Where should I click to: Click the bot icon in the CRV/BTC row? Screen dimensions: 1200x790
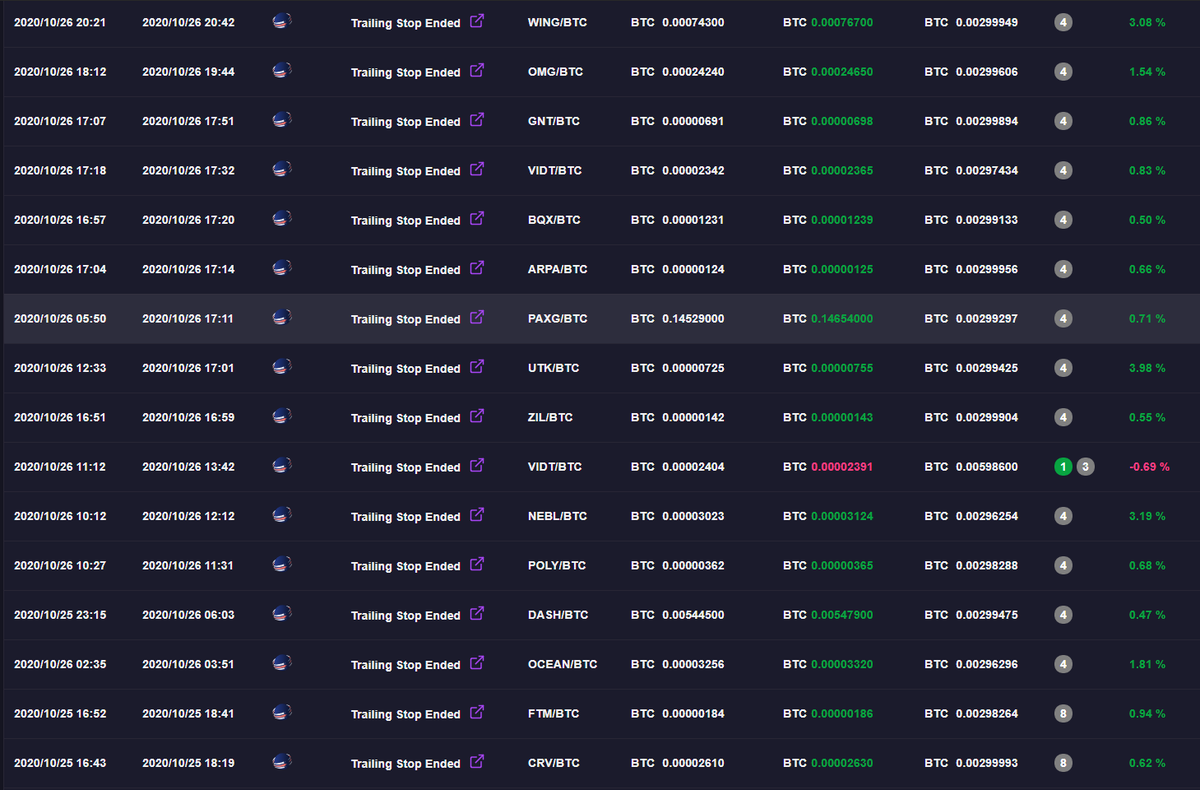click(282, 763)
